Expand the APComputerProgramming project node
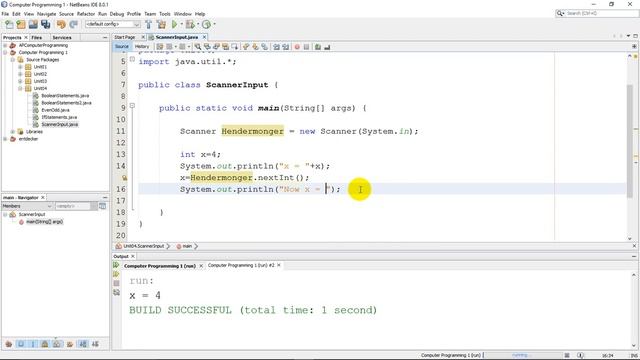640x360 pixels. (x=5, y=45)
